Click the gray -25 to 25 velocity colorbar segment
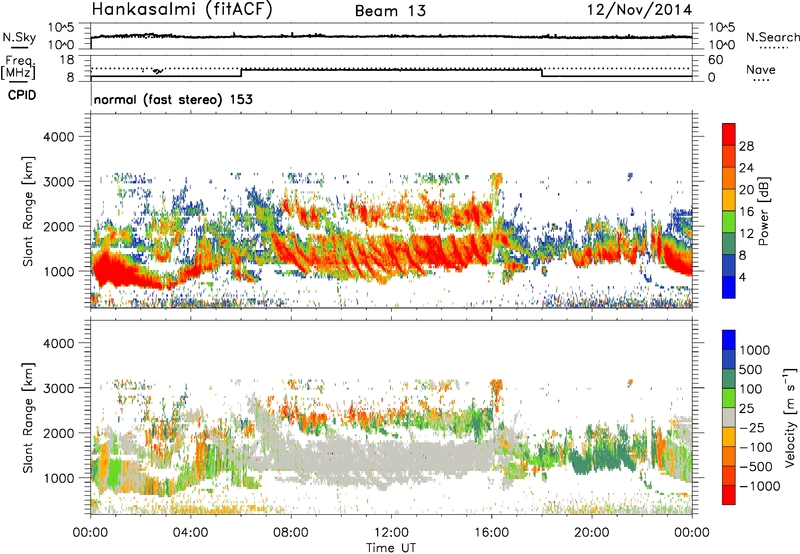800x554 pixels. [729, 417]
